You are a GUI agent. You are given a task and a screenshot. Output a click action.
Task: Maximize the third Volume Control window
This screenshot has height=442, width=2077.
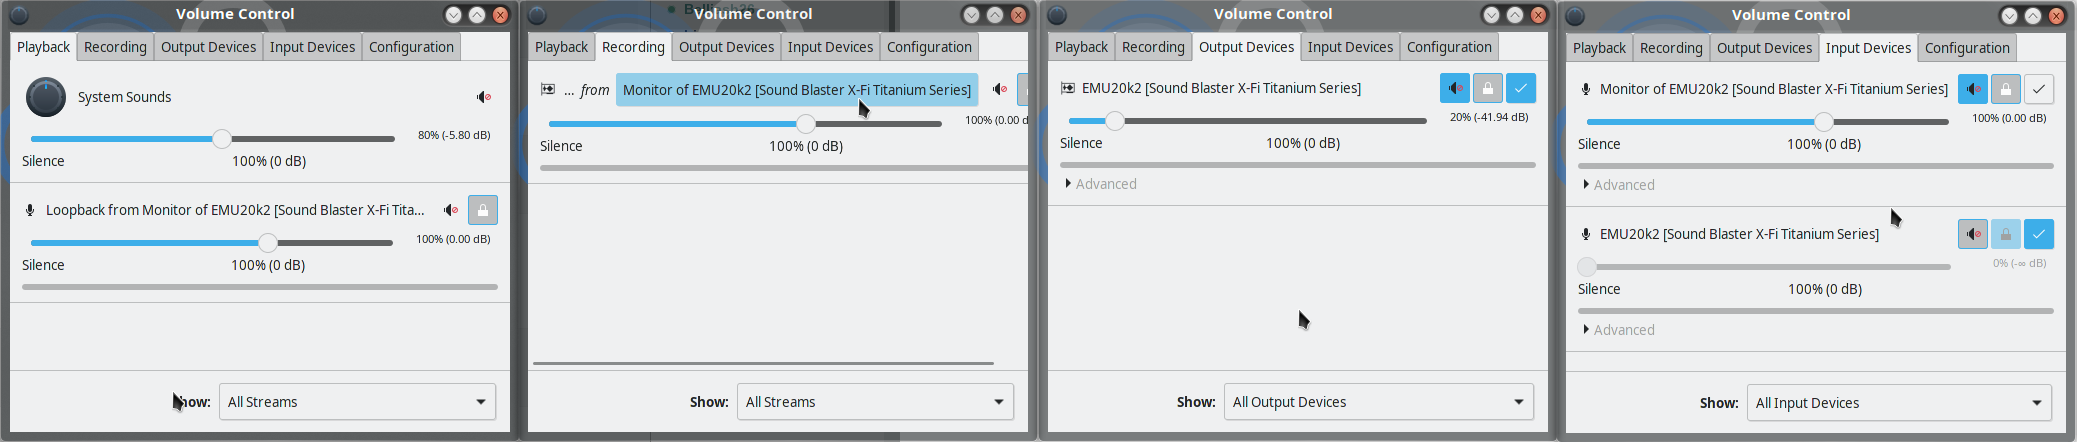(x=1515, y=15)
